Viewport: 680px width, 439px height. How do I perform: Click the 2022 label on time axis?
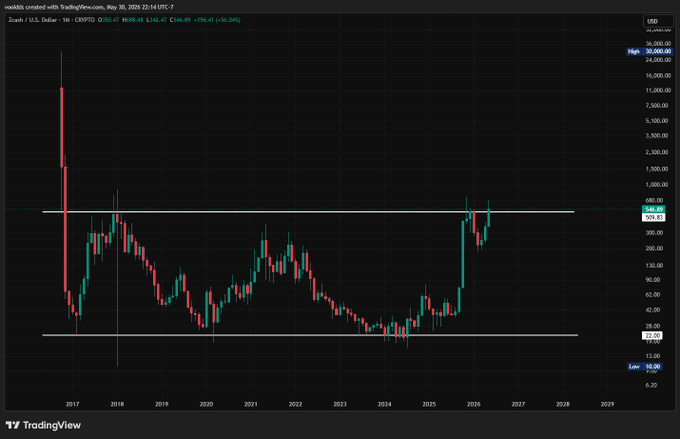295,404
